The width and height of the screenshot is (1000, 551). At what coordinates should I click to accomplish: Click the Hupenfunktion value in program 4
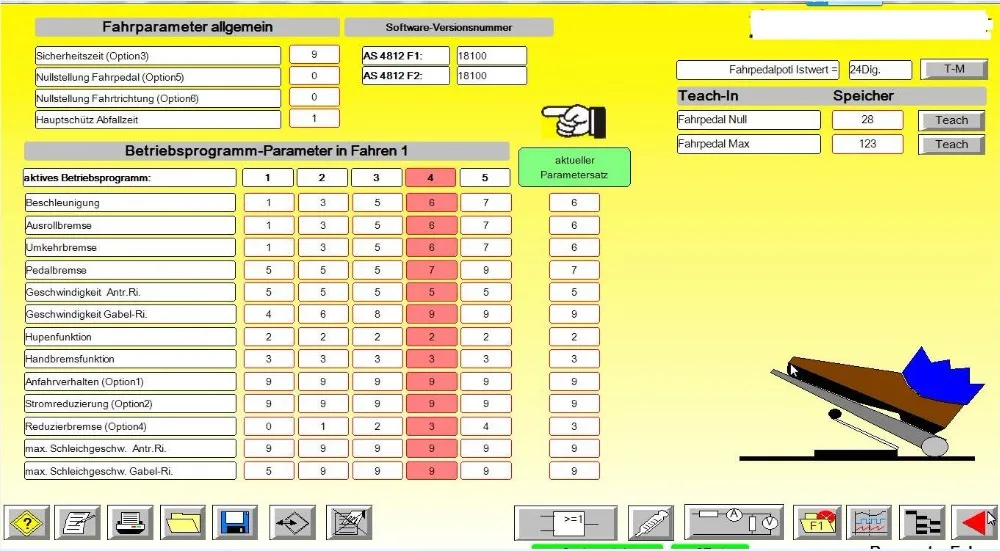(432, 337)
